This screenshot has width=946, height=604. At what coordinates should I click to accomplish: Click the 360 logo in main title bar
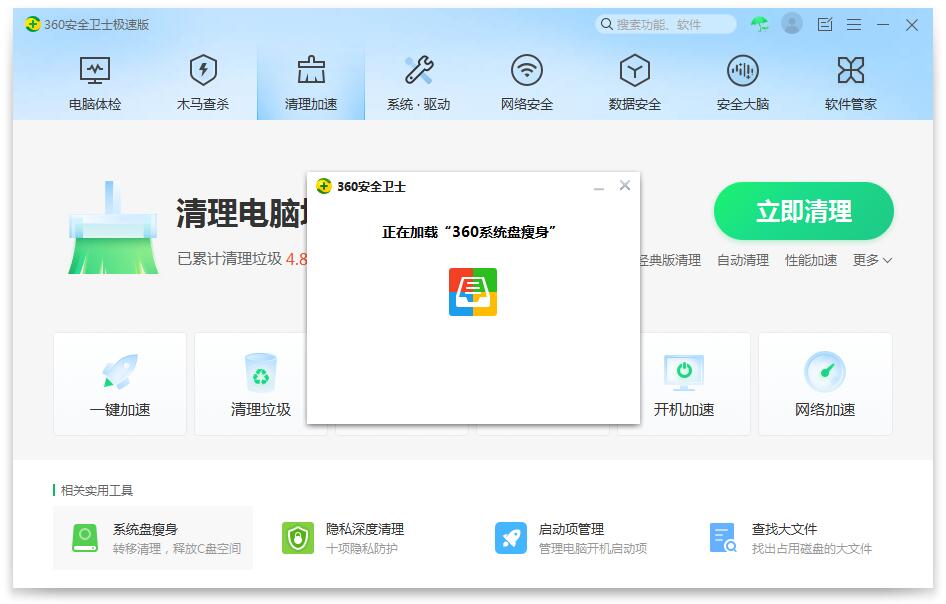[x=33, y=24]
